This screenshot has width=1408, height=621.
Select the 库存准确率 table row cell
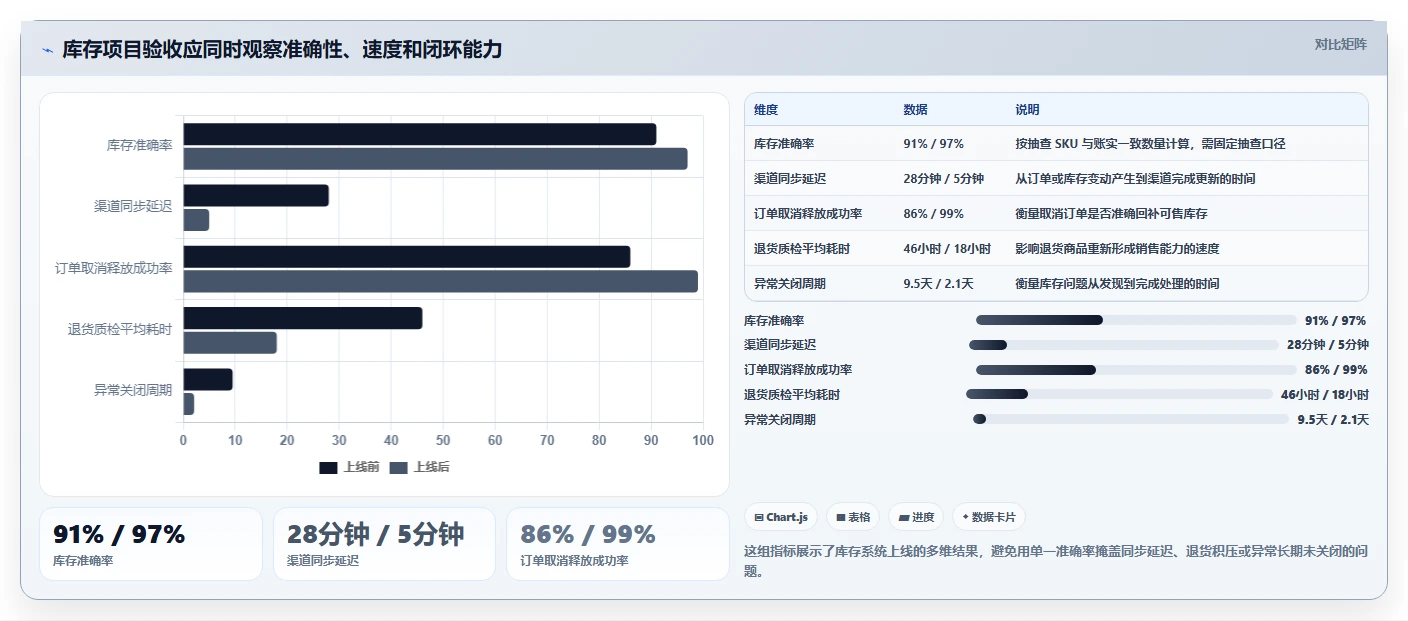[x=784, y=144]
